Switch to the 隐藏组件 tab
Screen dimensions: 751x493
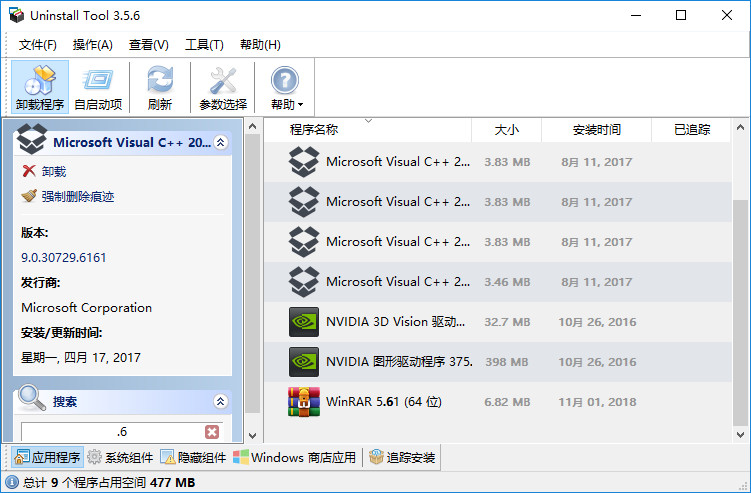point(193,457)
